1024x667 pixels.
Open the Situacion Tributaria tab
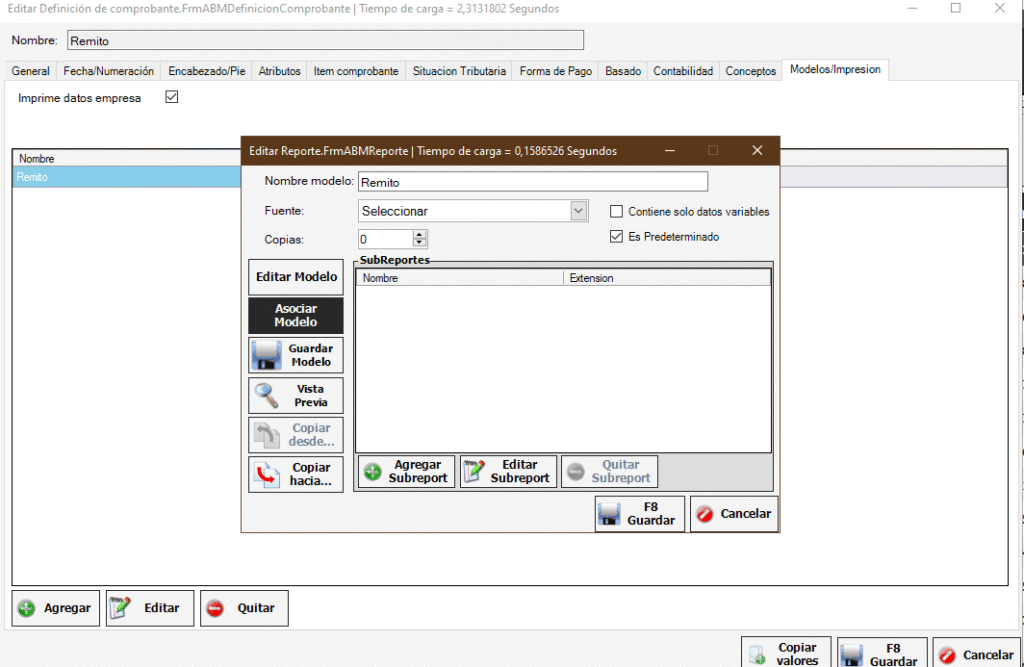(x=460, y=71)
